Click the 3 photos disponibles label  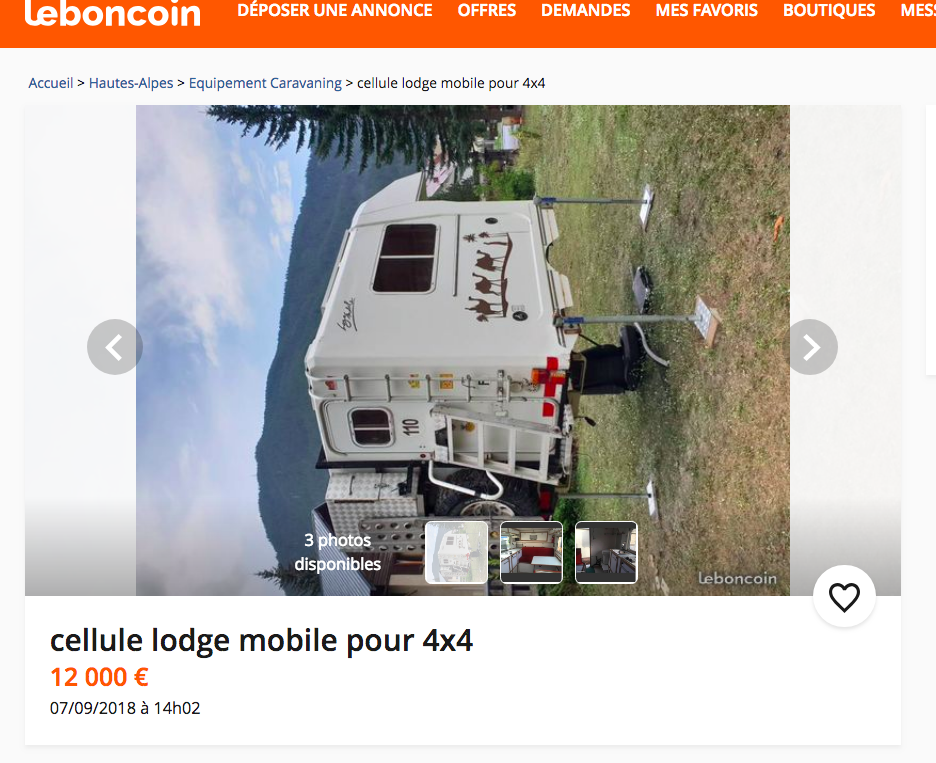tap(338, 552)
